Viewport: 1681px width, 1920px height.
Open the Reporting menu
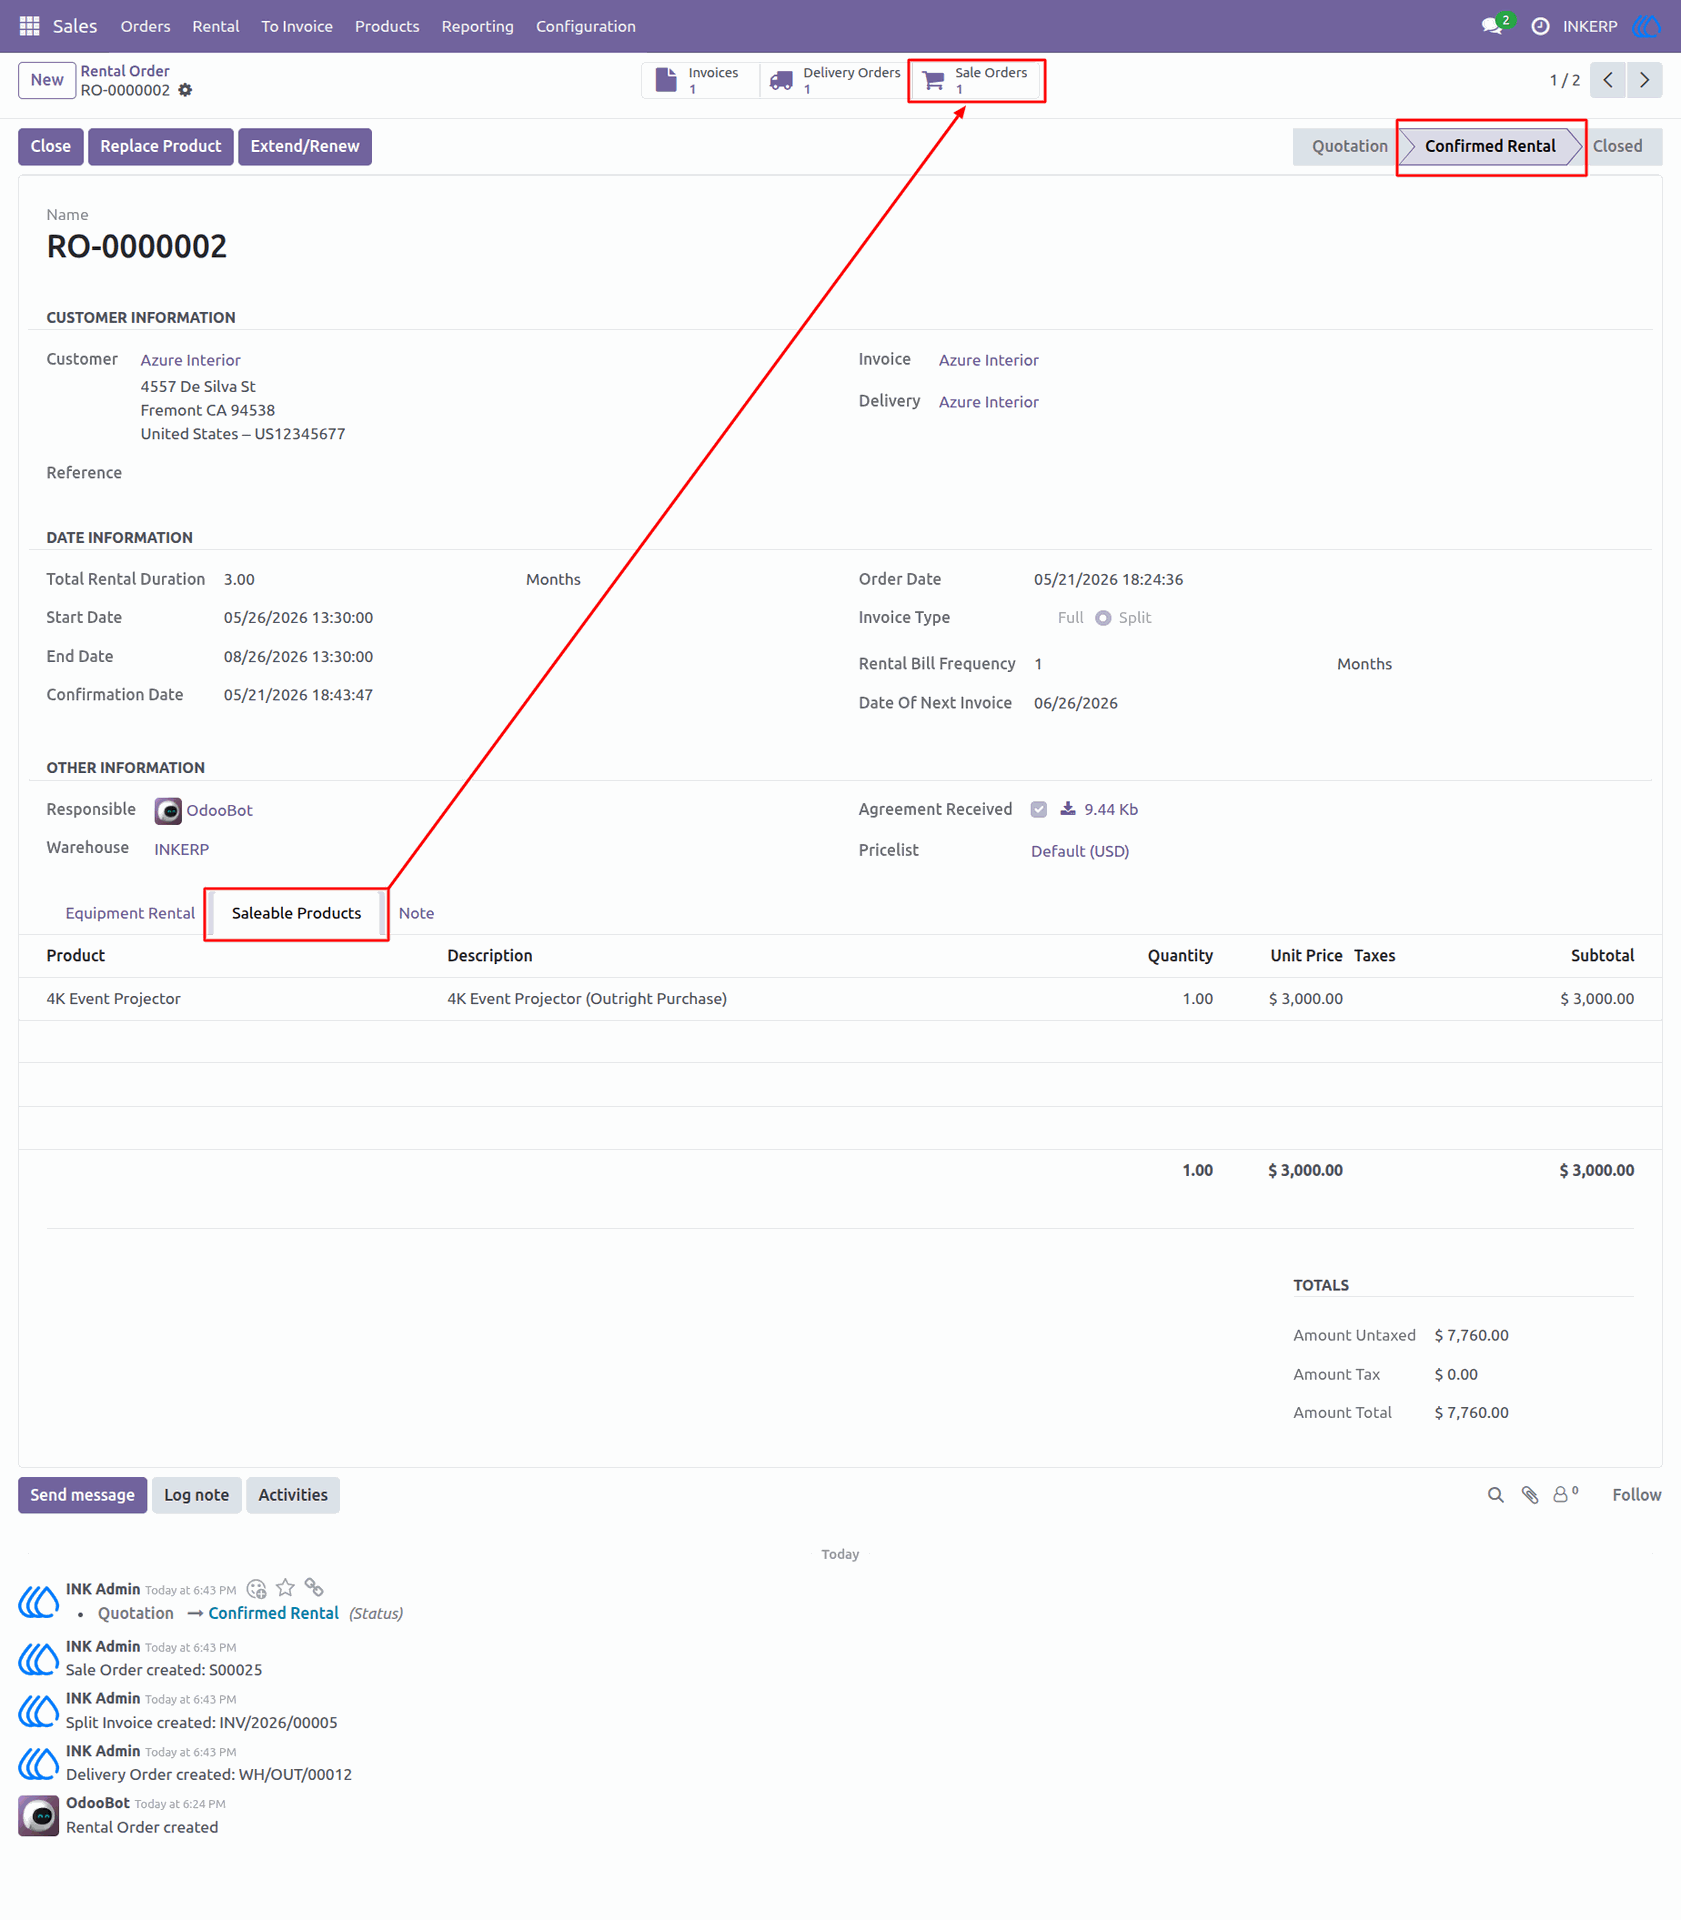tap(478, 26)
